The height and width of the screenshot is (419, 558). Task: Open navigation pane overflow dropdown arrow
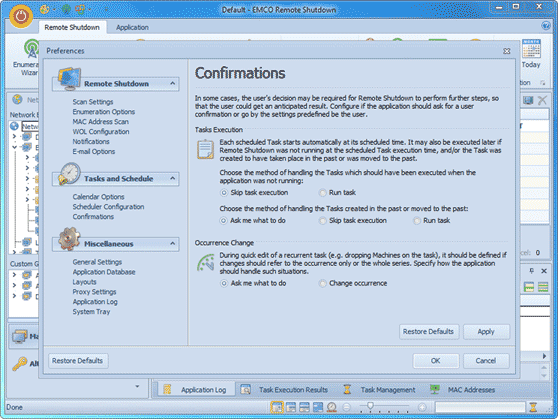(x=137, y=386)
